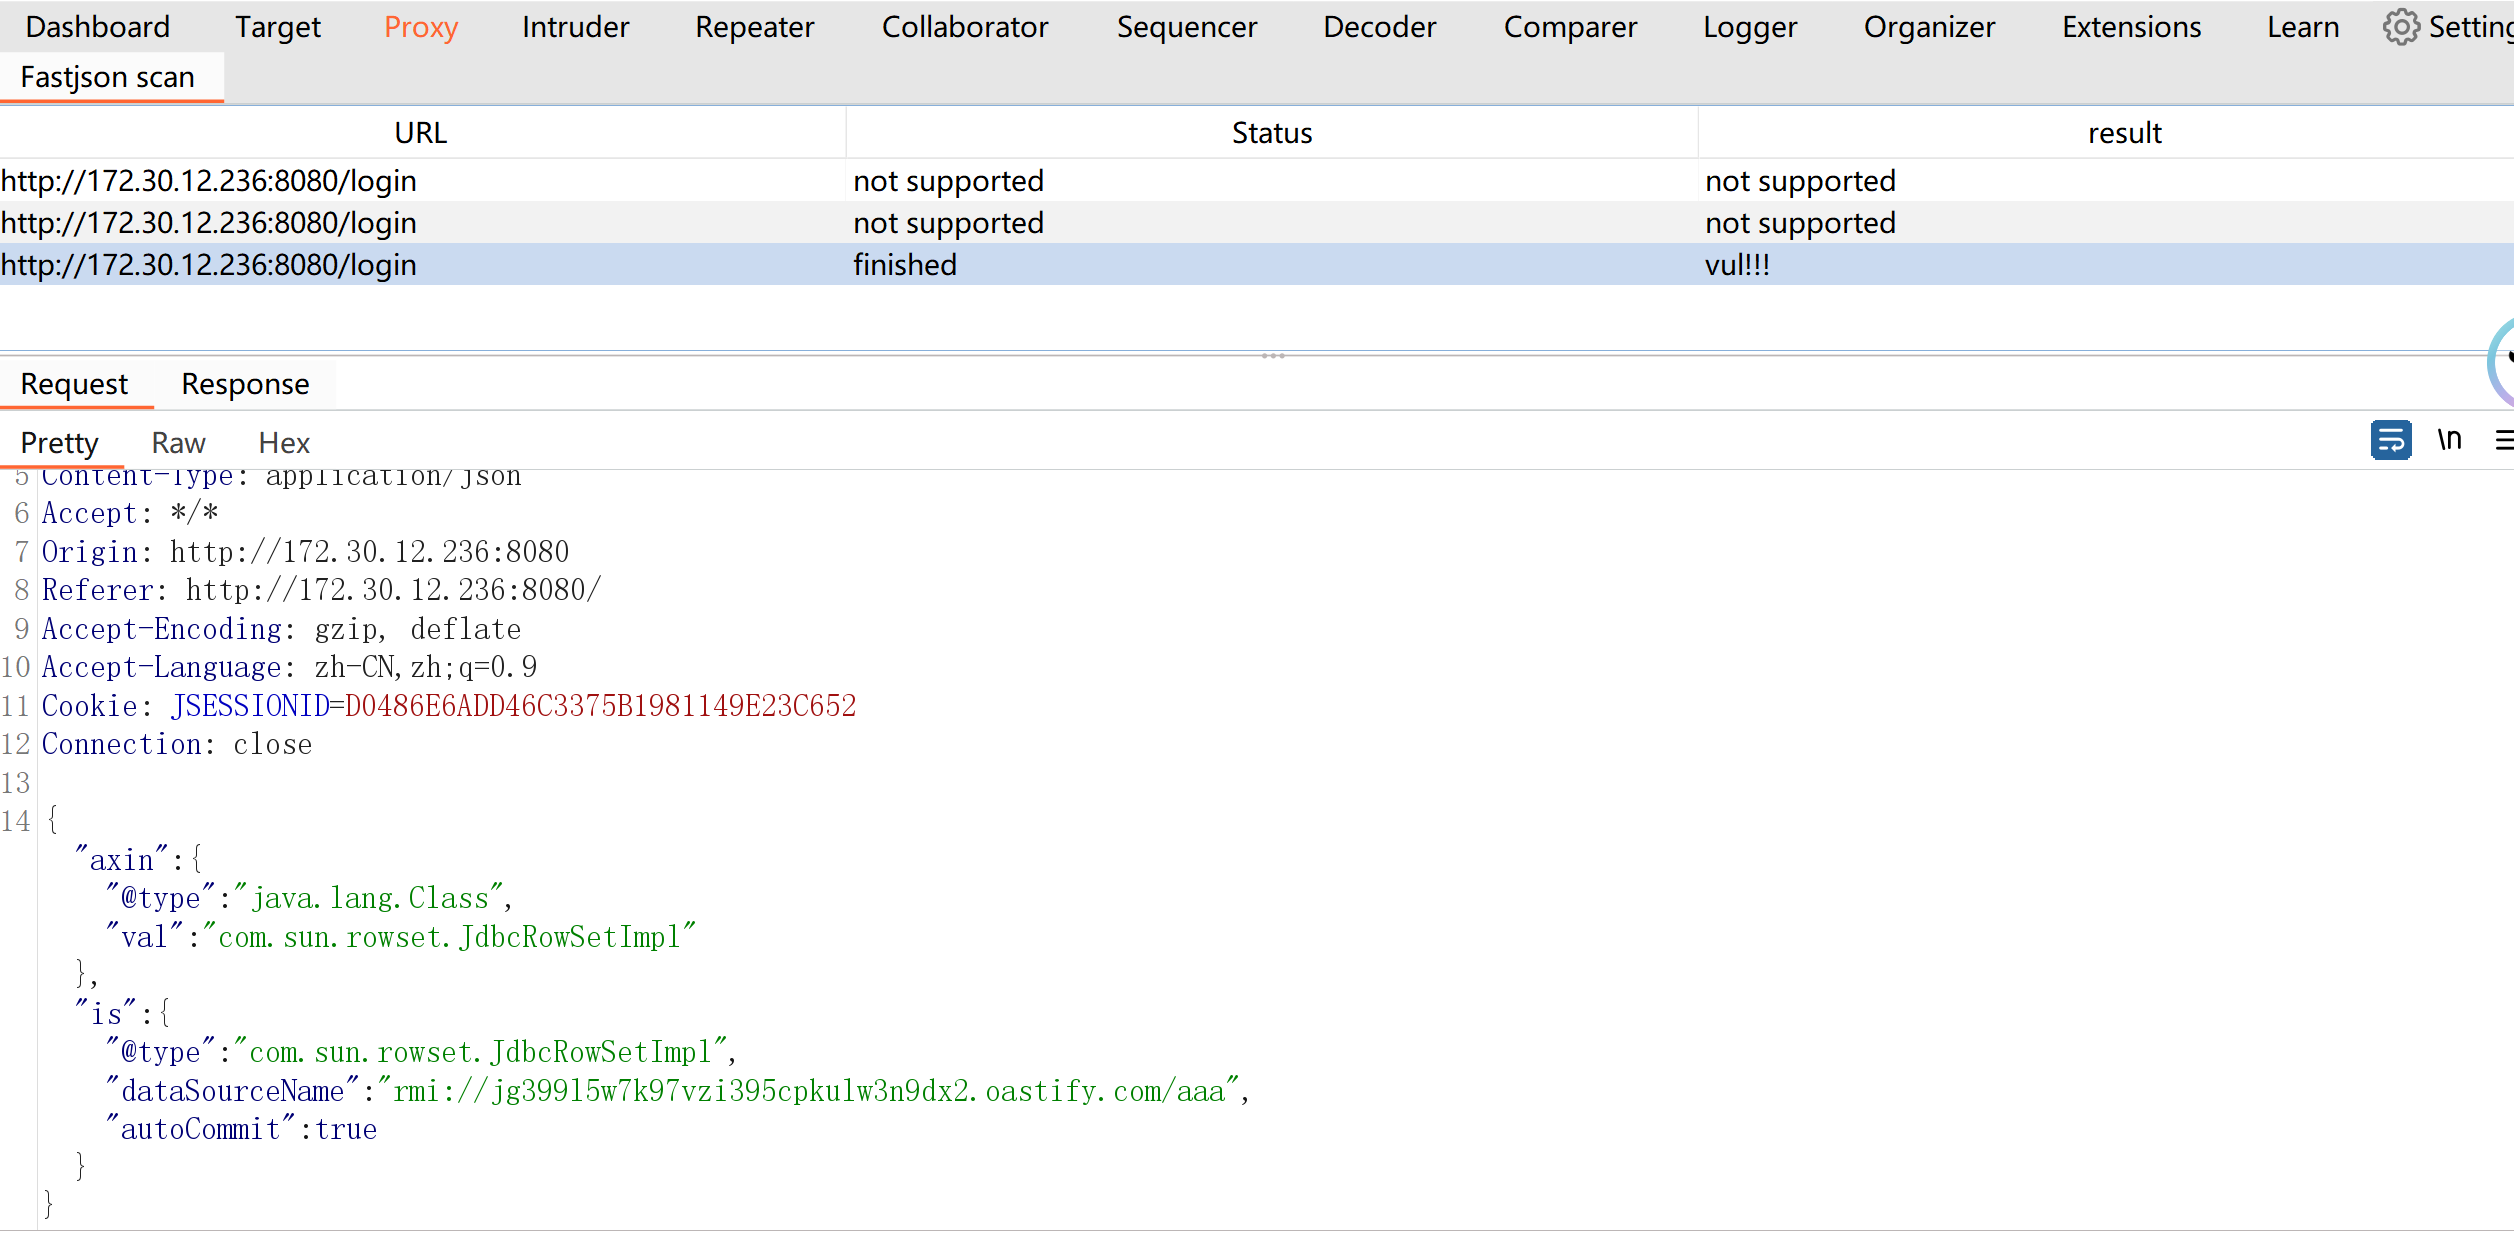Switch to the Comparer tab
Image resolution: width=2514 pixels, height=1238 pixels.
pyautogui.click(x=1571, y=27)
